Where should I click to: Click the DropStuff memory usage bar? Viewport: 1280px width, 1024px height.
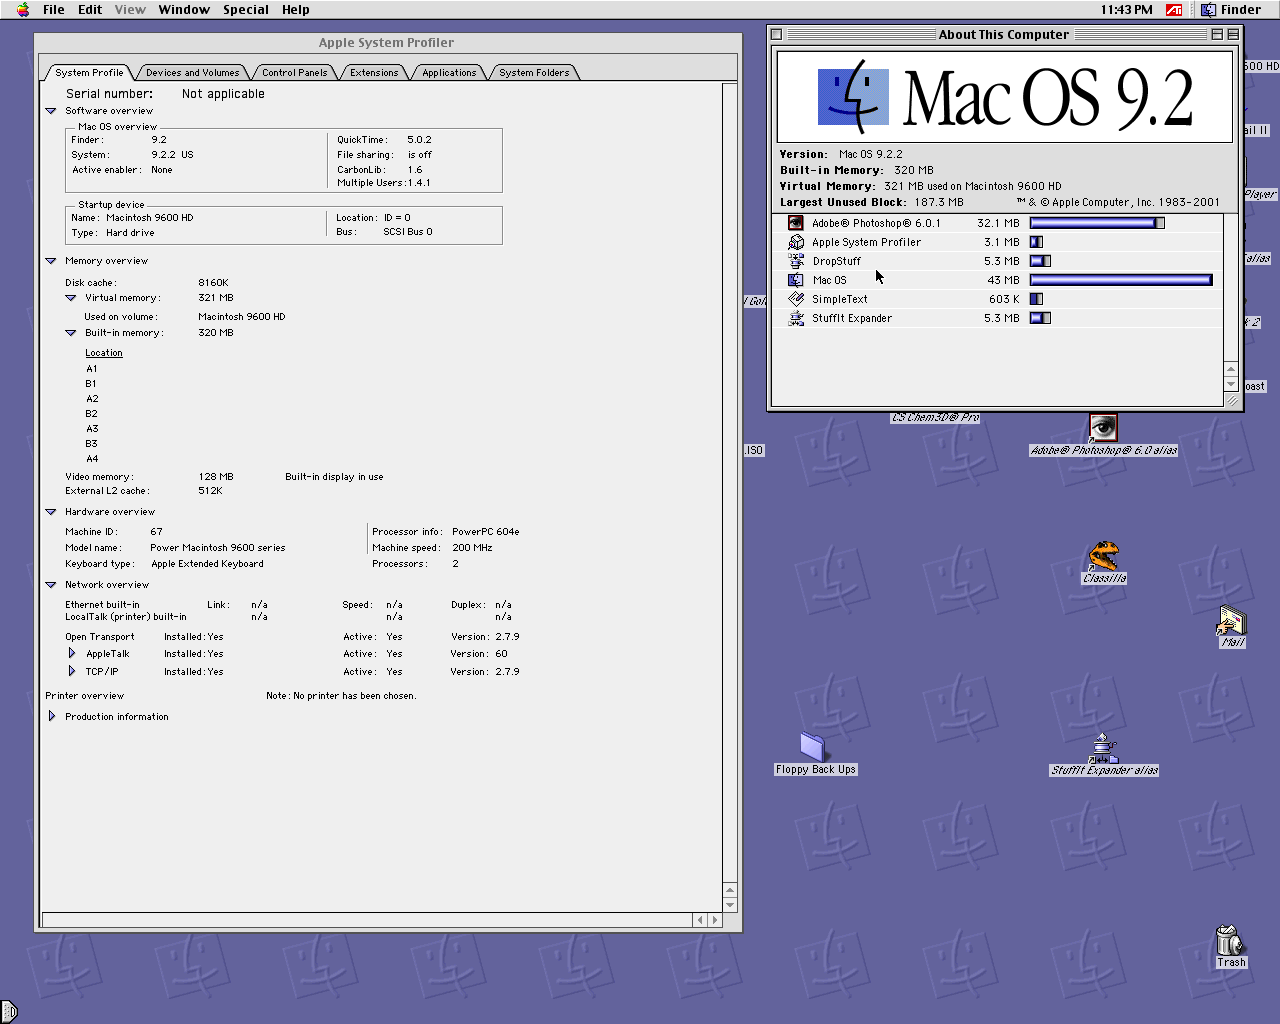coord(1040,261)
